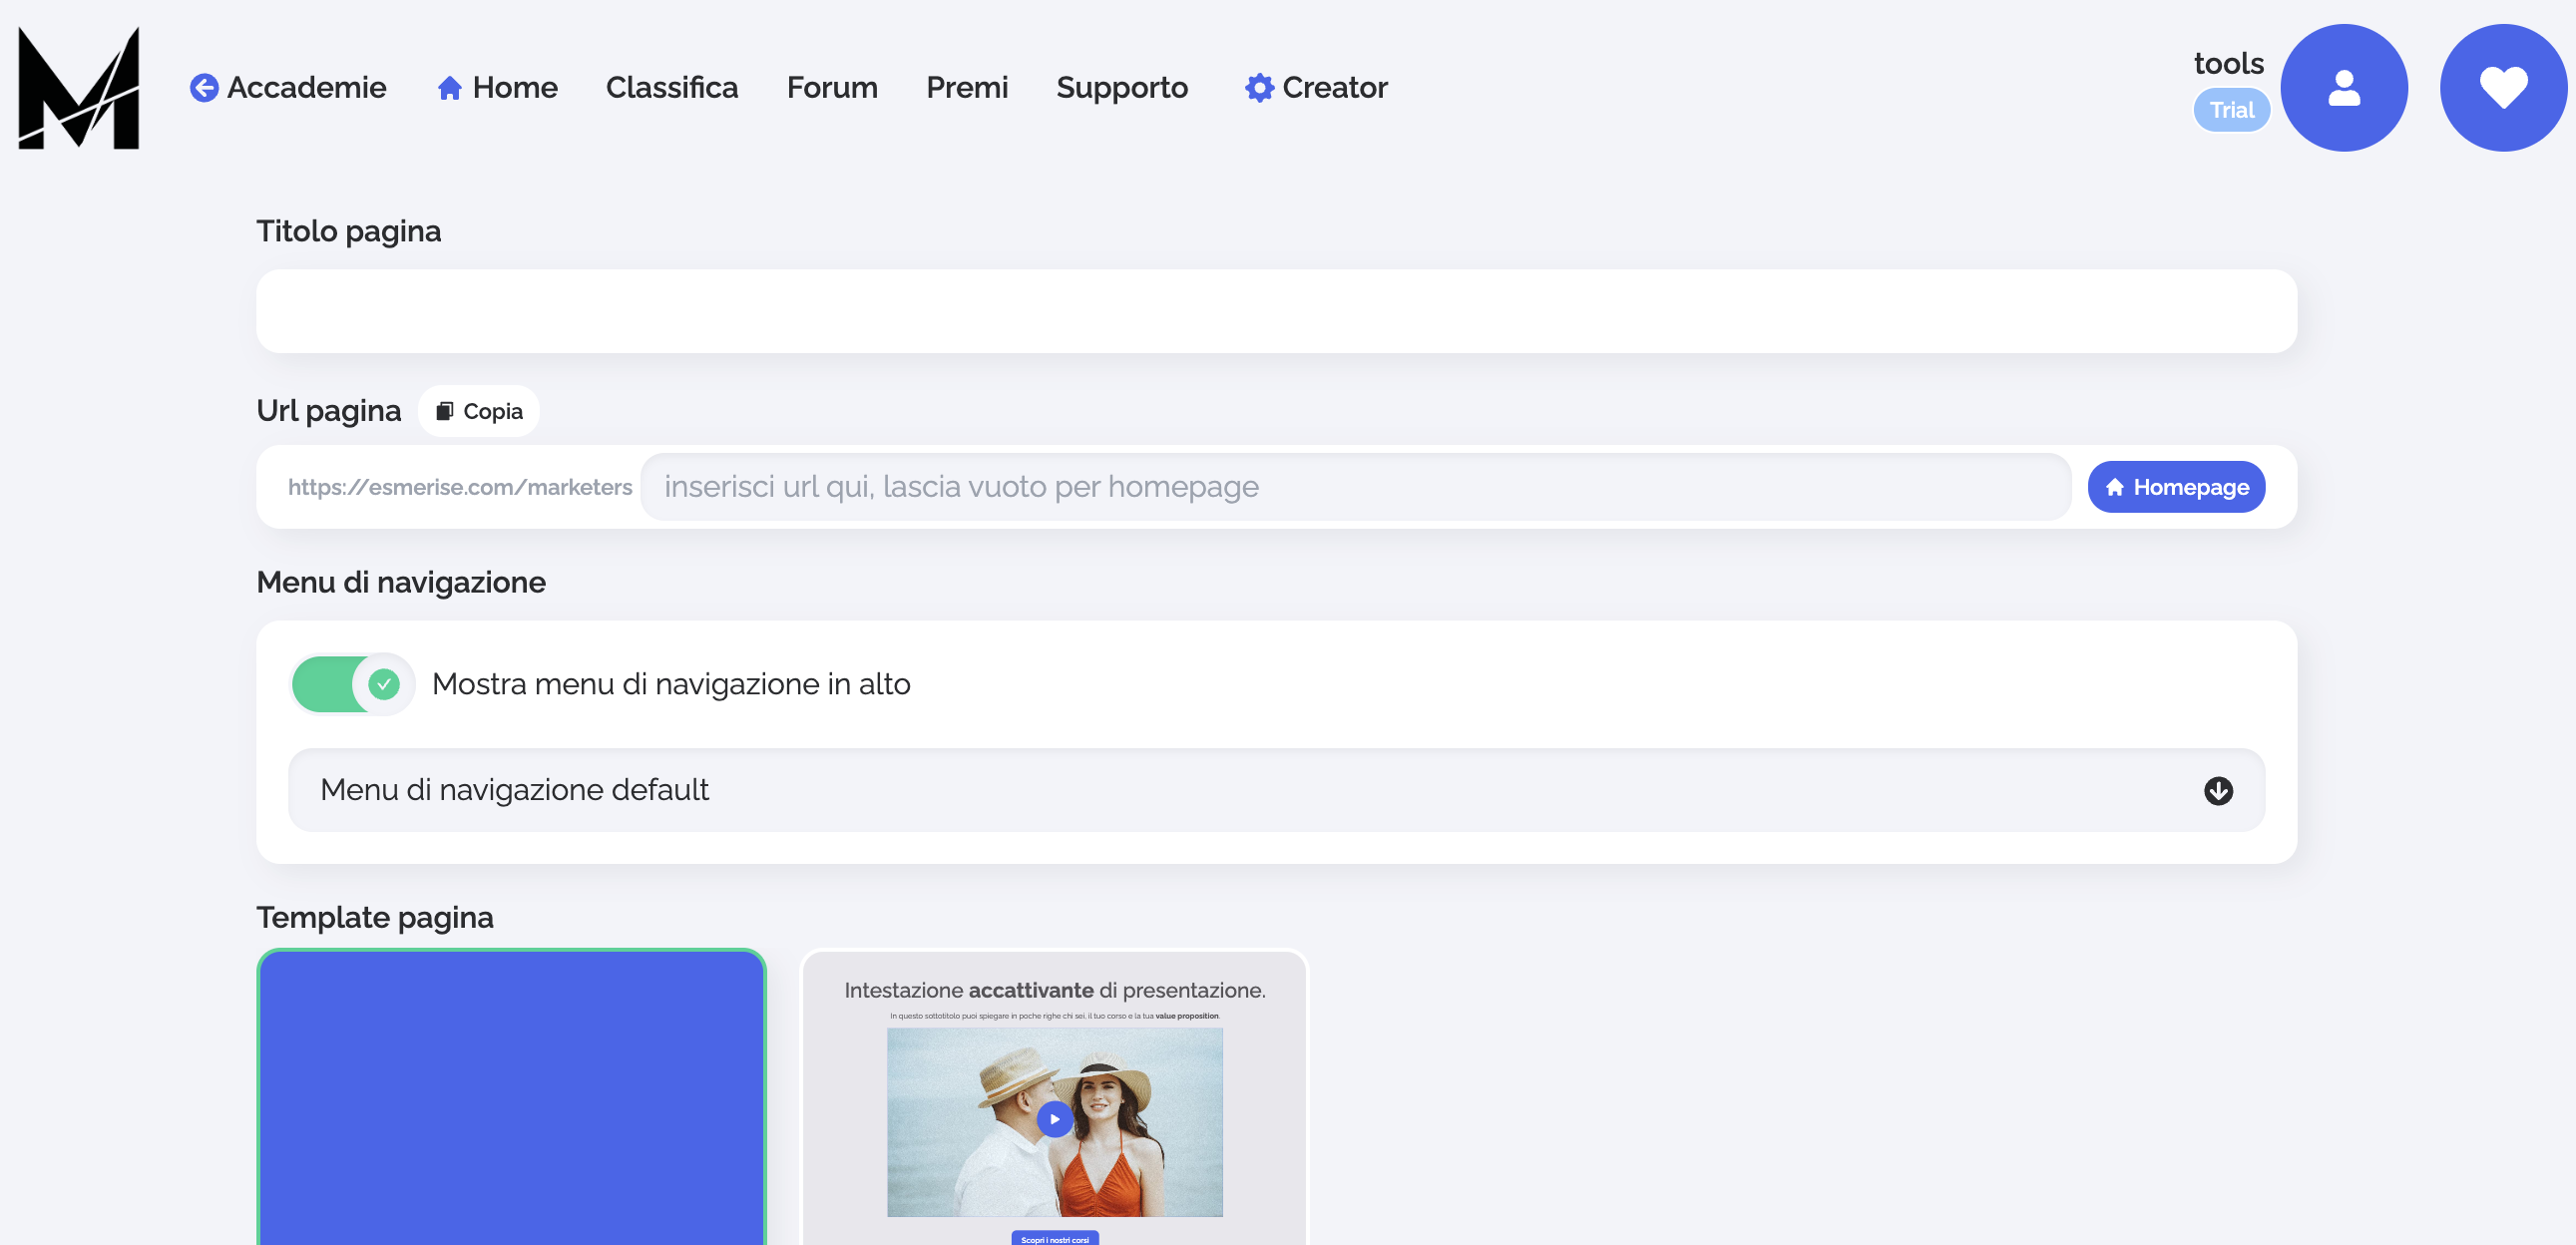Go to the Forum section
Screen dimensions: 2576x1245
pos(831,88)
